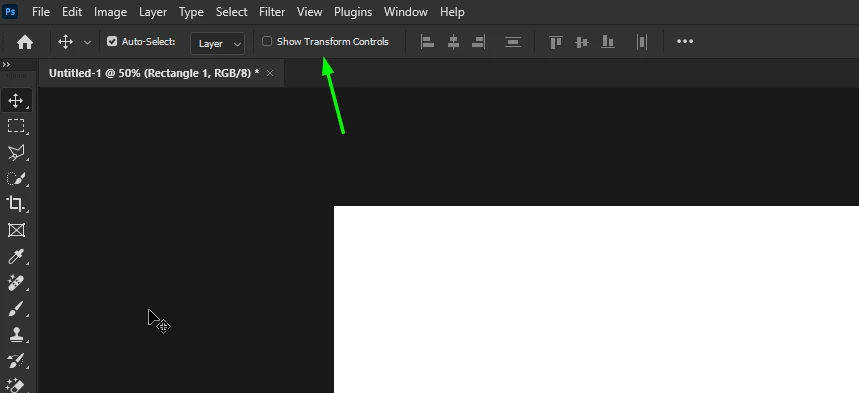Select the Crop tool

click(16, 204)
